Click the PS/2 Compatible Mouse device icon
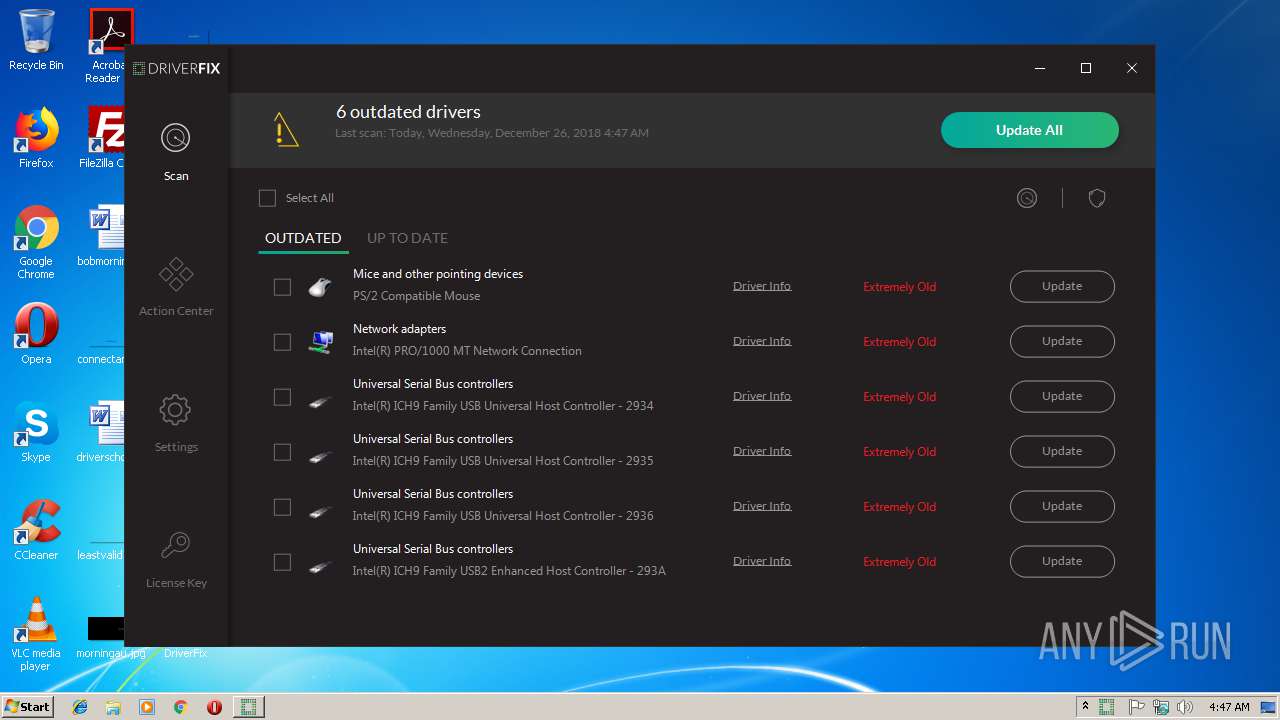Image resolution: width=1280 pixels, height=720 pixels. pyautogui.click(x=320, y=287)
